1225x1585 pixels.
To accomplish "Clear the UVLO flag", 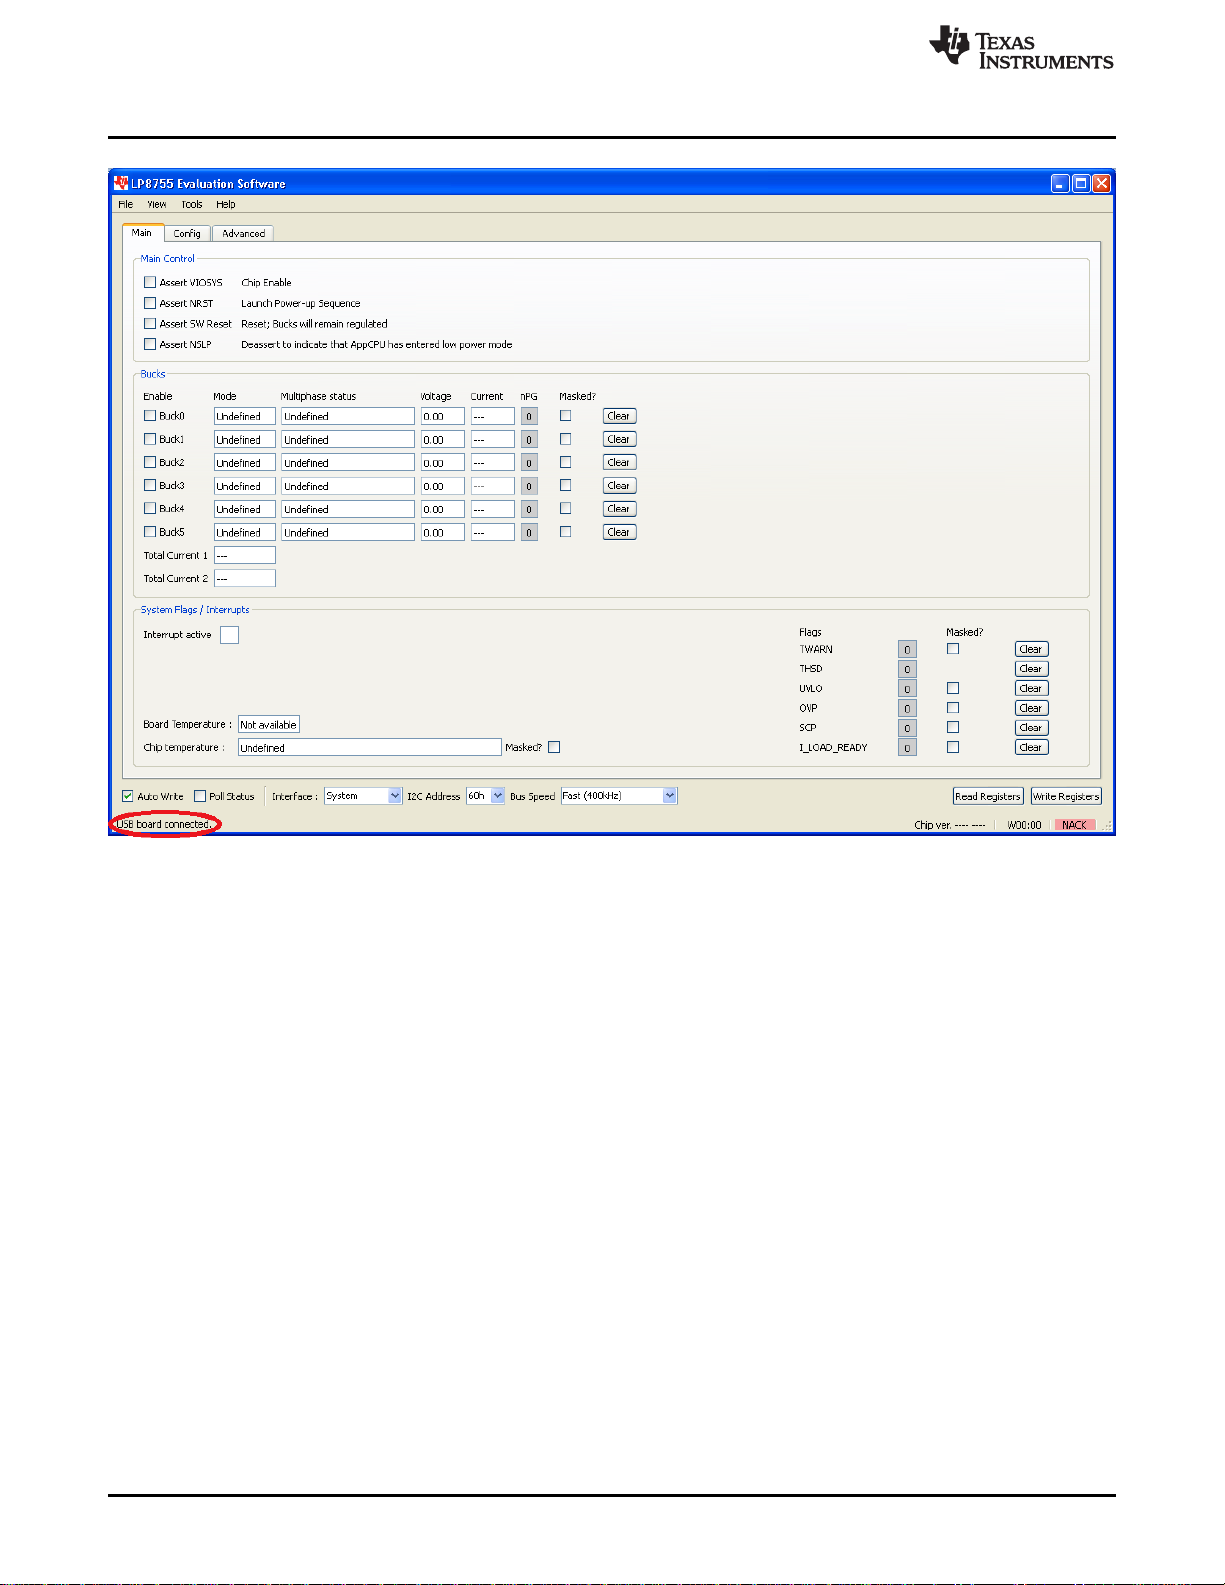I will pos(1031,688).
